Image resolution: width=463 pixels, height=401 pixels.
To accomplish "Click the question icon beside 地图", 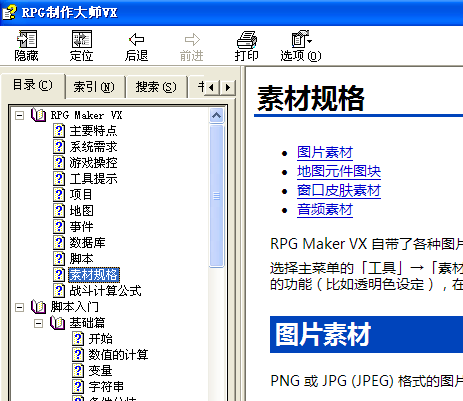I will (59, 211).
